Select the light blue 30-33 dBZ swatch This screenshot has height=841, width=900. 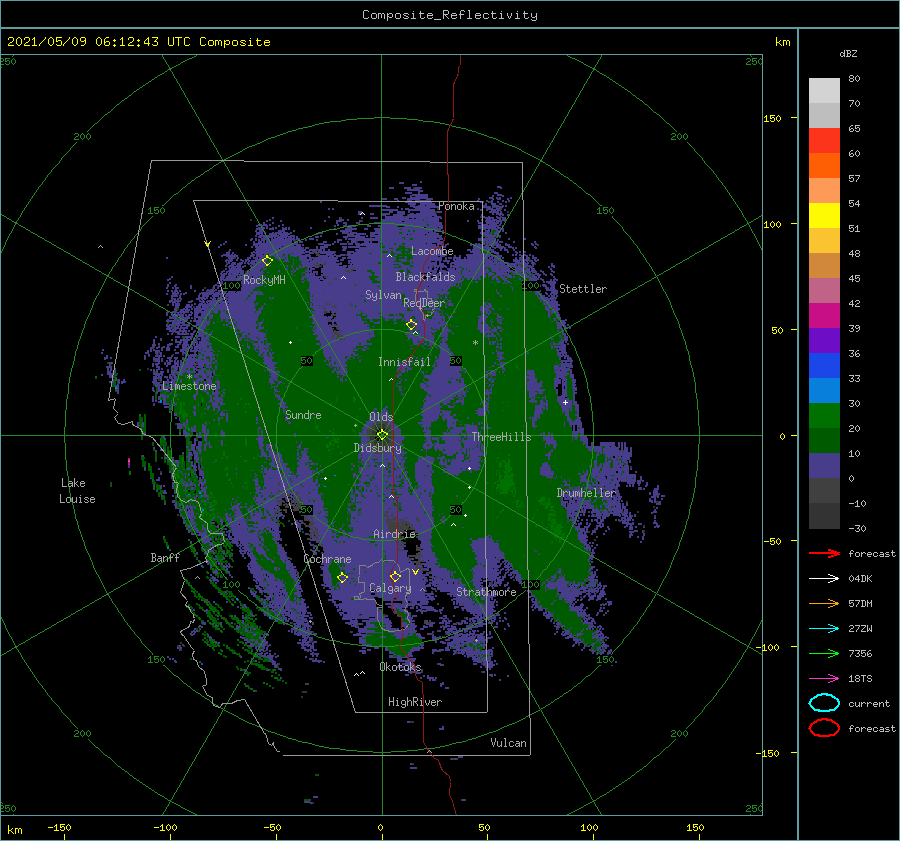point(824,390)
